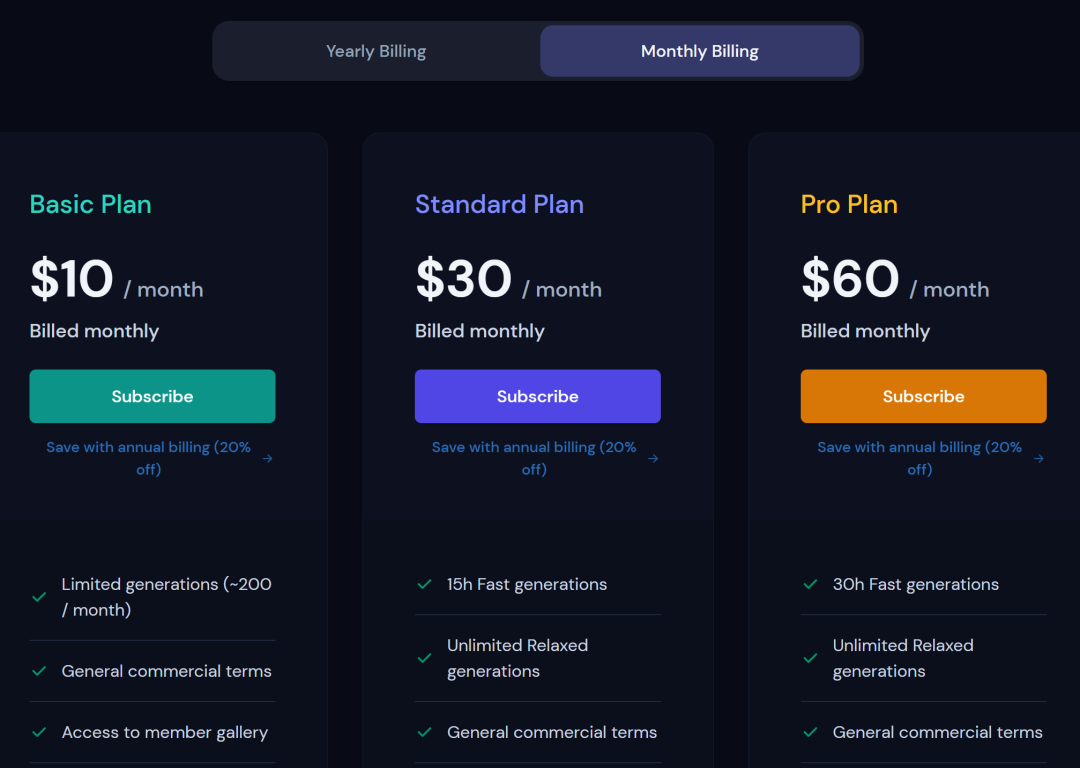Open Pro Plan annual billing savings link
Screen dimensions: 1080x768
[x=919, y=458]
